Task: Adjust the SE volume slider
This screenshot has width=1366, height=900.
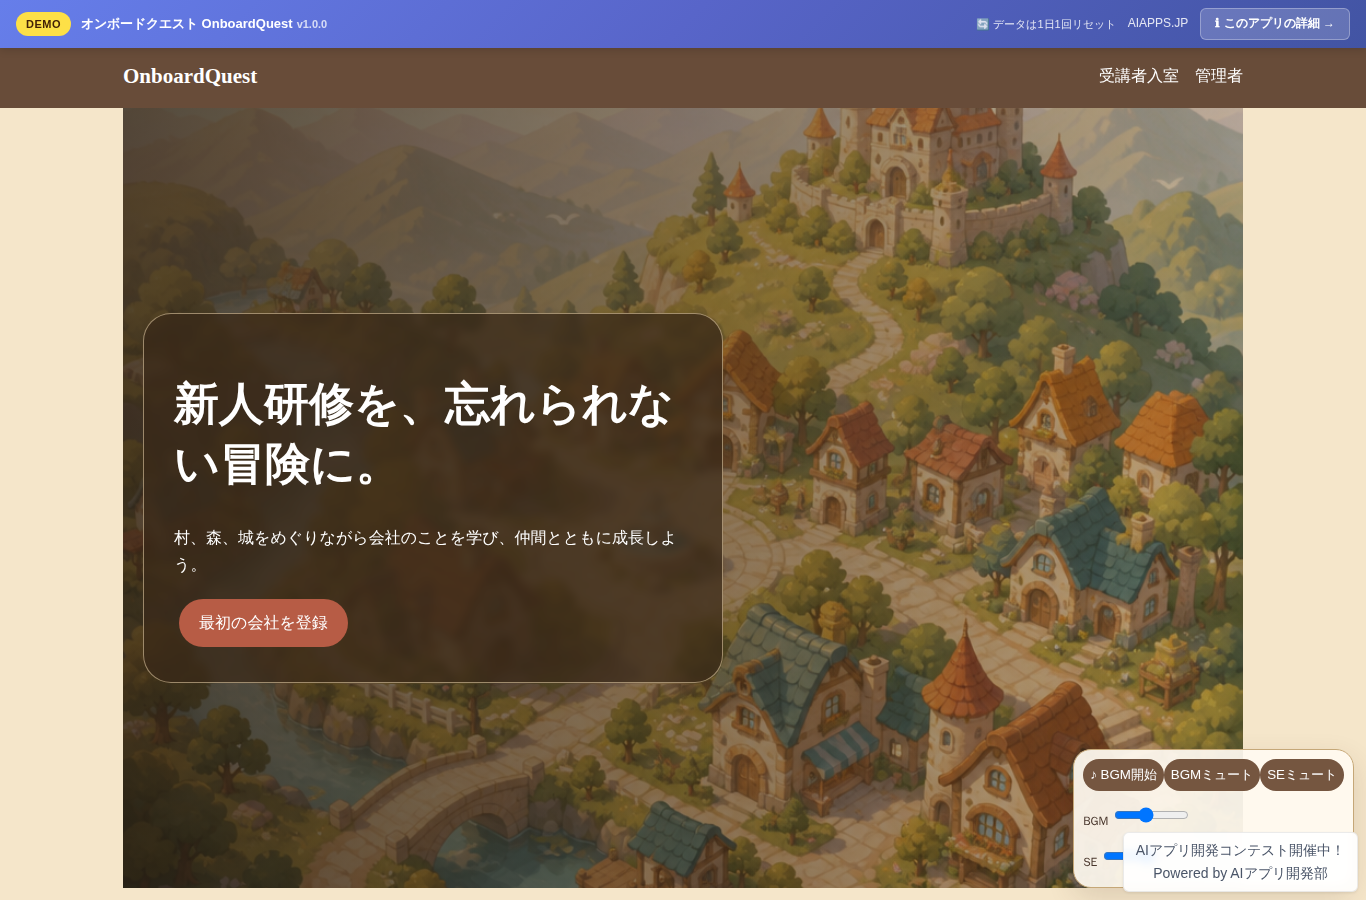Action: [x=1113, y=856]
